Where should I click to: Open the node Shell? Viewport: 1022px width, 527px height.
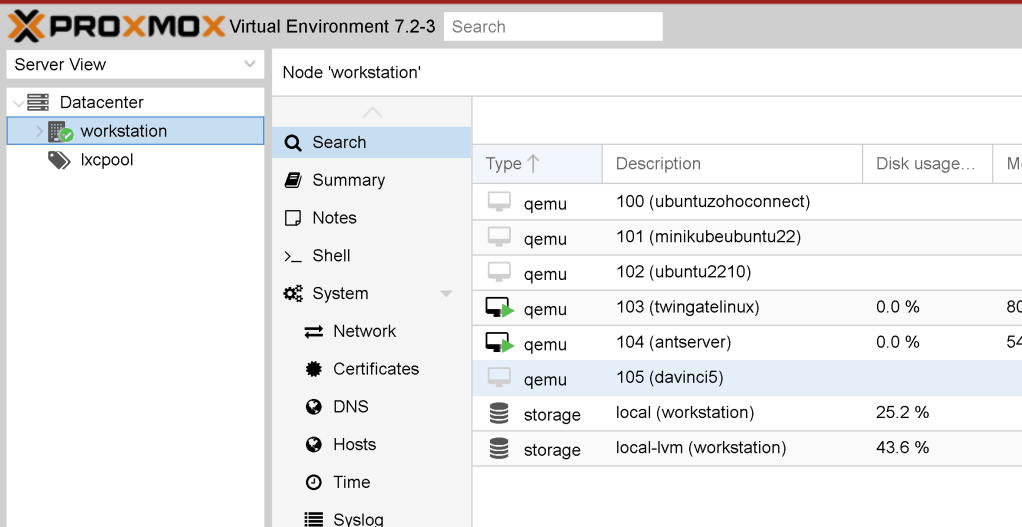pos(372,256)
